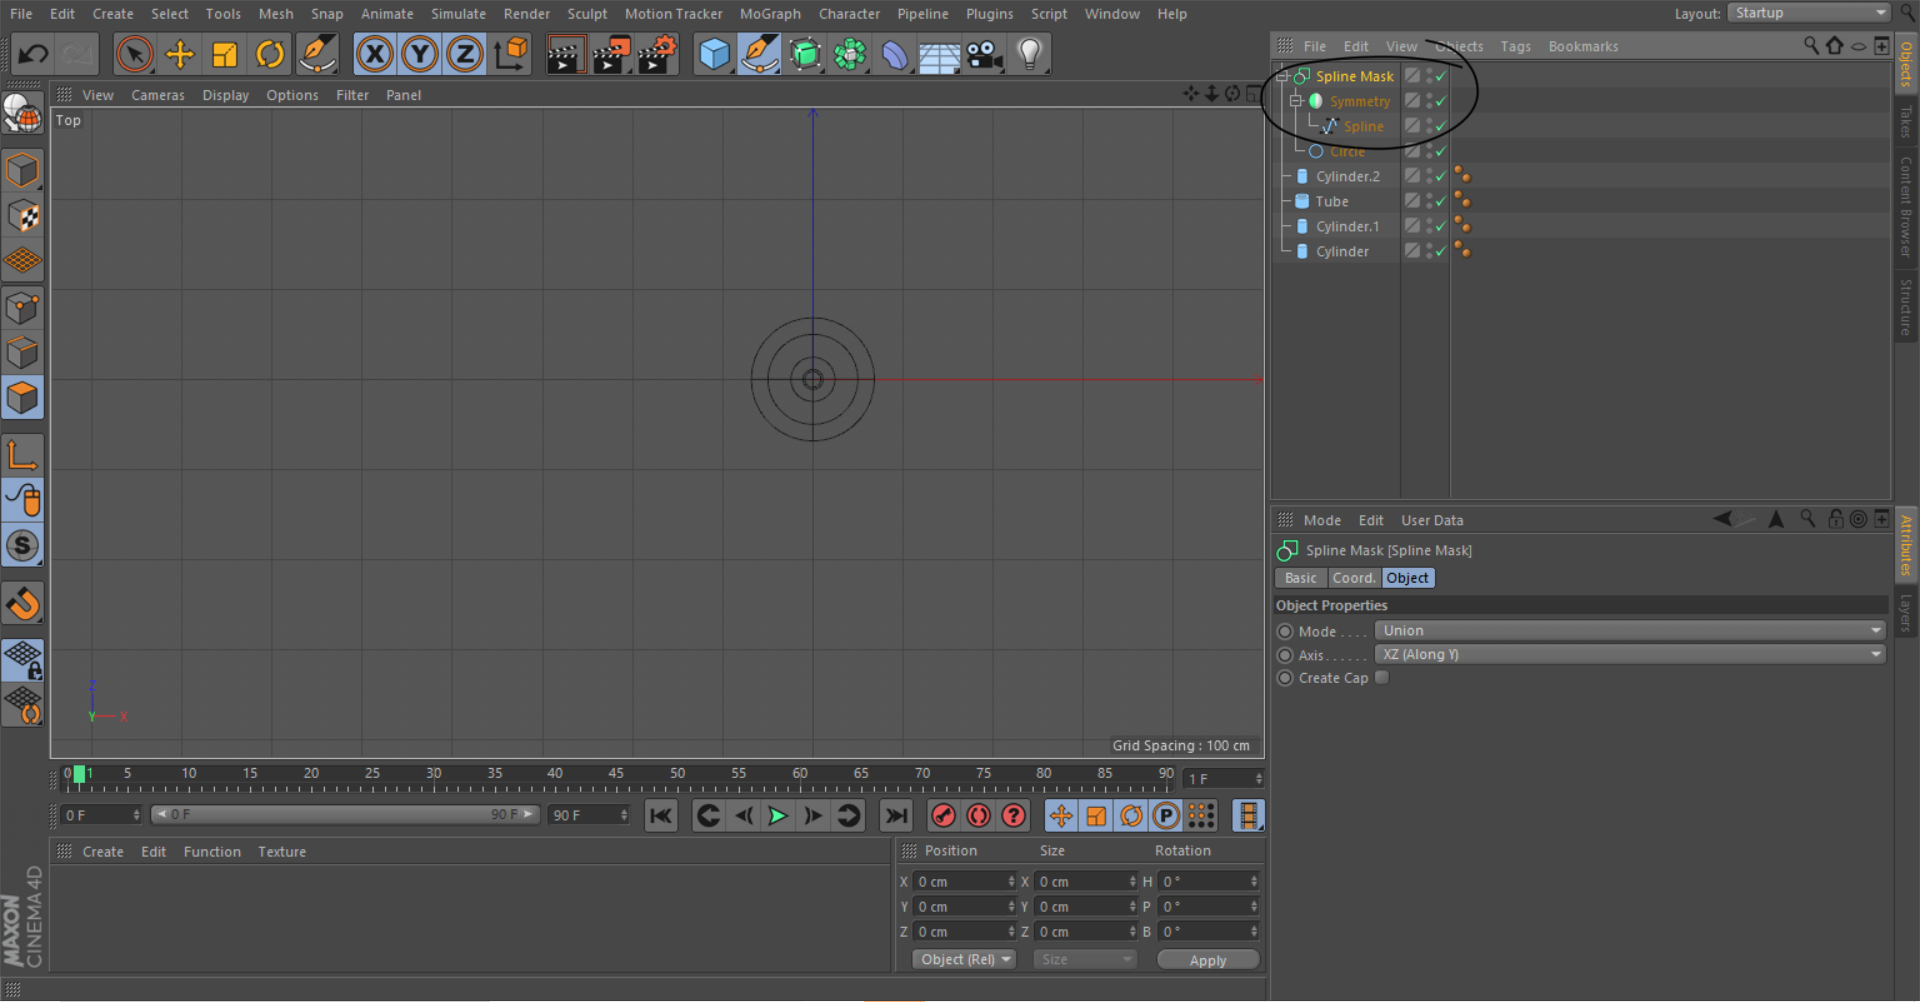
Task: Click the Undo arrow icon
Action: pyautogui.click(x=33, y=54)
